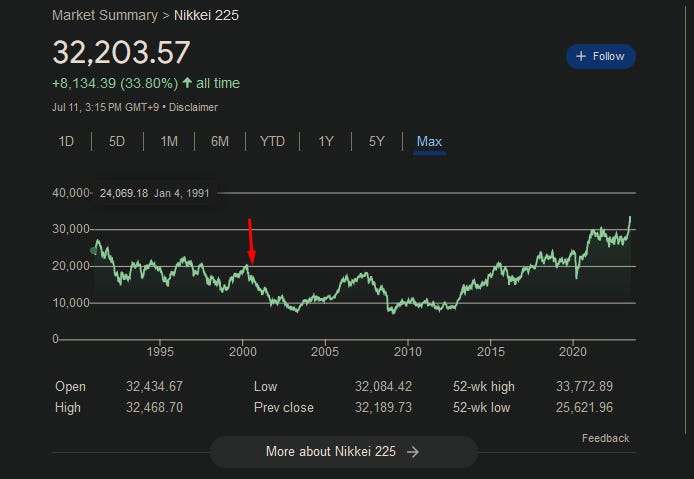This screenshot has width=694, height=479.
Task: Show the 5Y time range chart
Action: (377, 142)
